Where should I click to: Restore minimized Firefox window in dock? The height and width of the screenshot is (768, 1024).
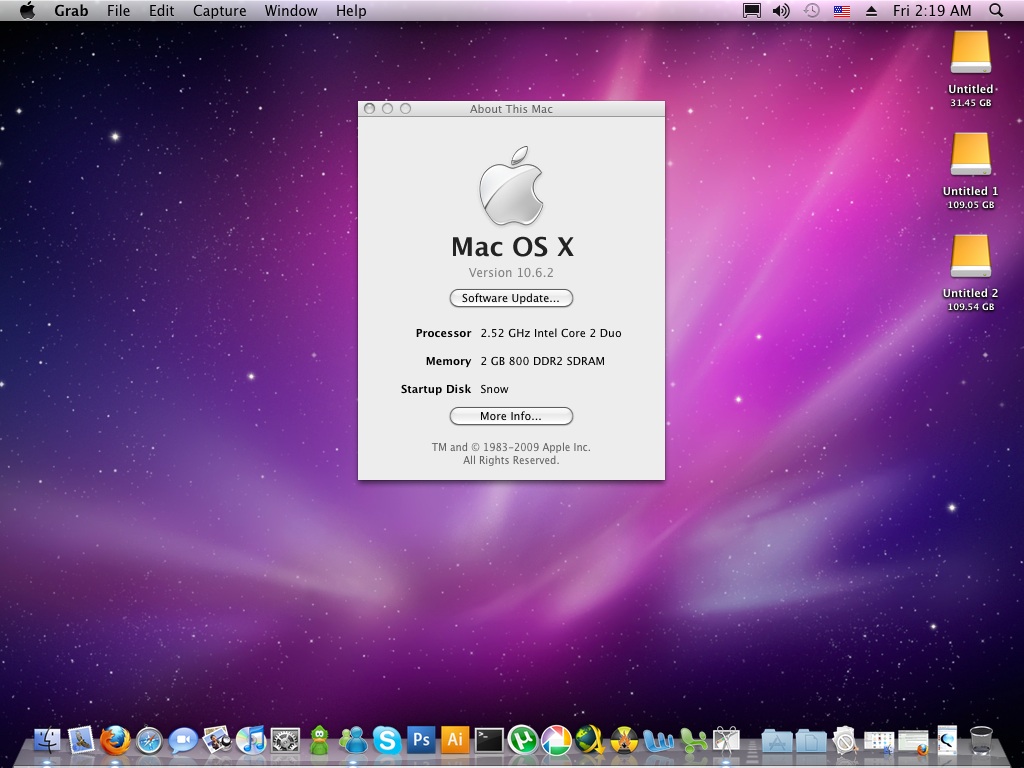[x=913, y=742]
